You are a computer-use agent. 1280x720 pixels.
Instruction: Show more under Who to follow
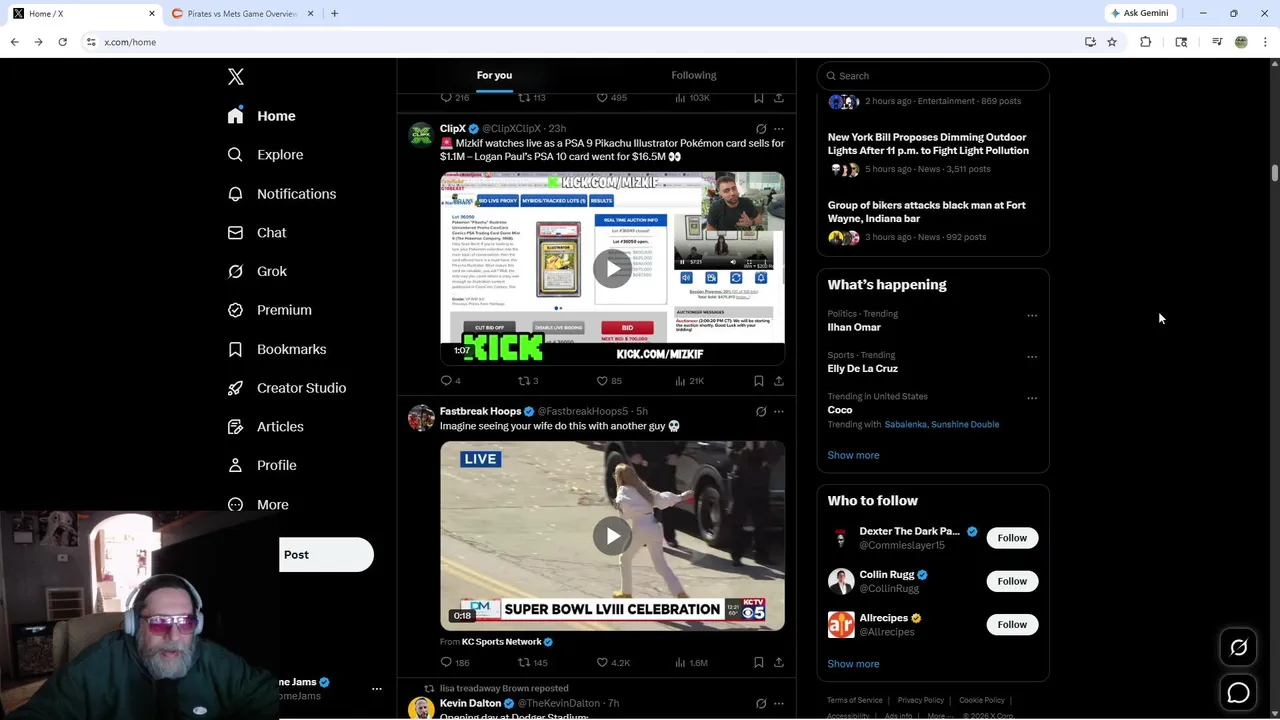click(853, 664)
